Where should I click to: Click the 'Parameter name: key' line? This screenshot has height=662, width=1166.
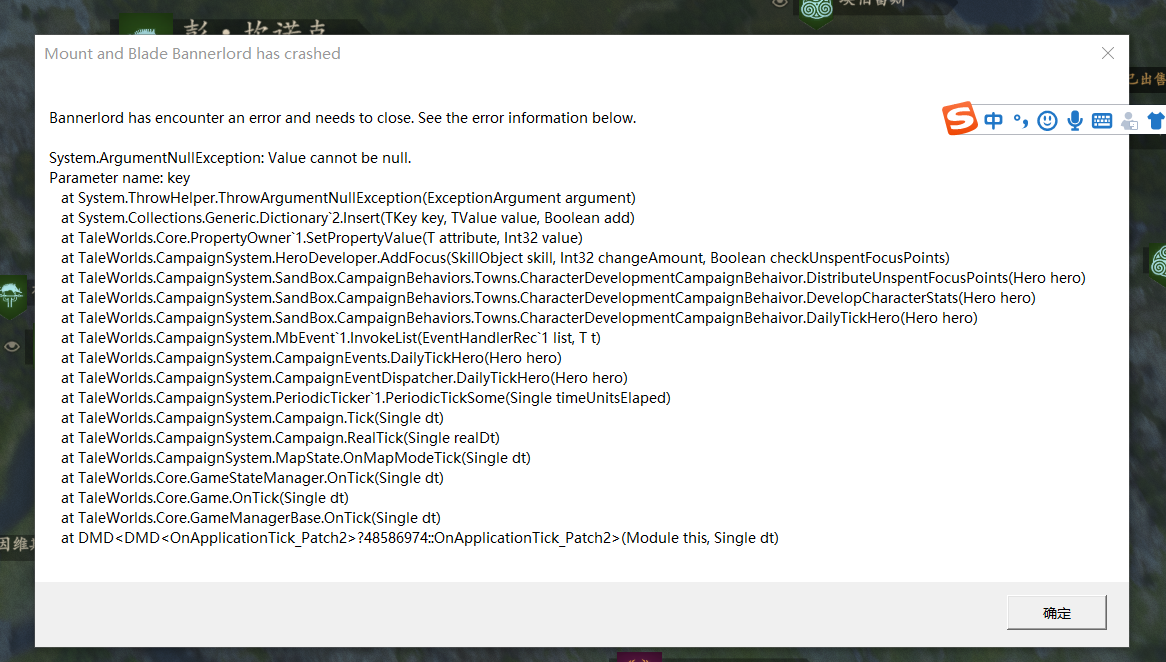pyautogui.click(x=120, y=178)
